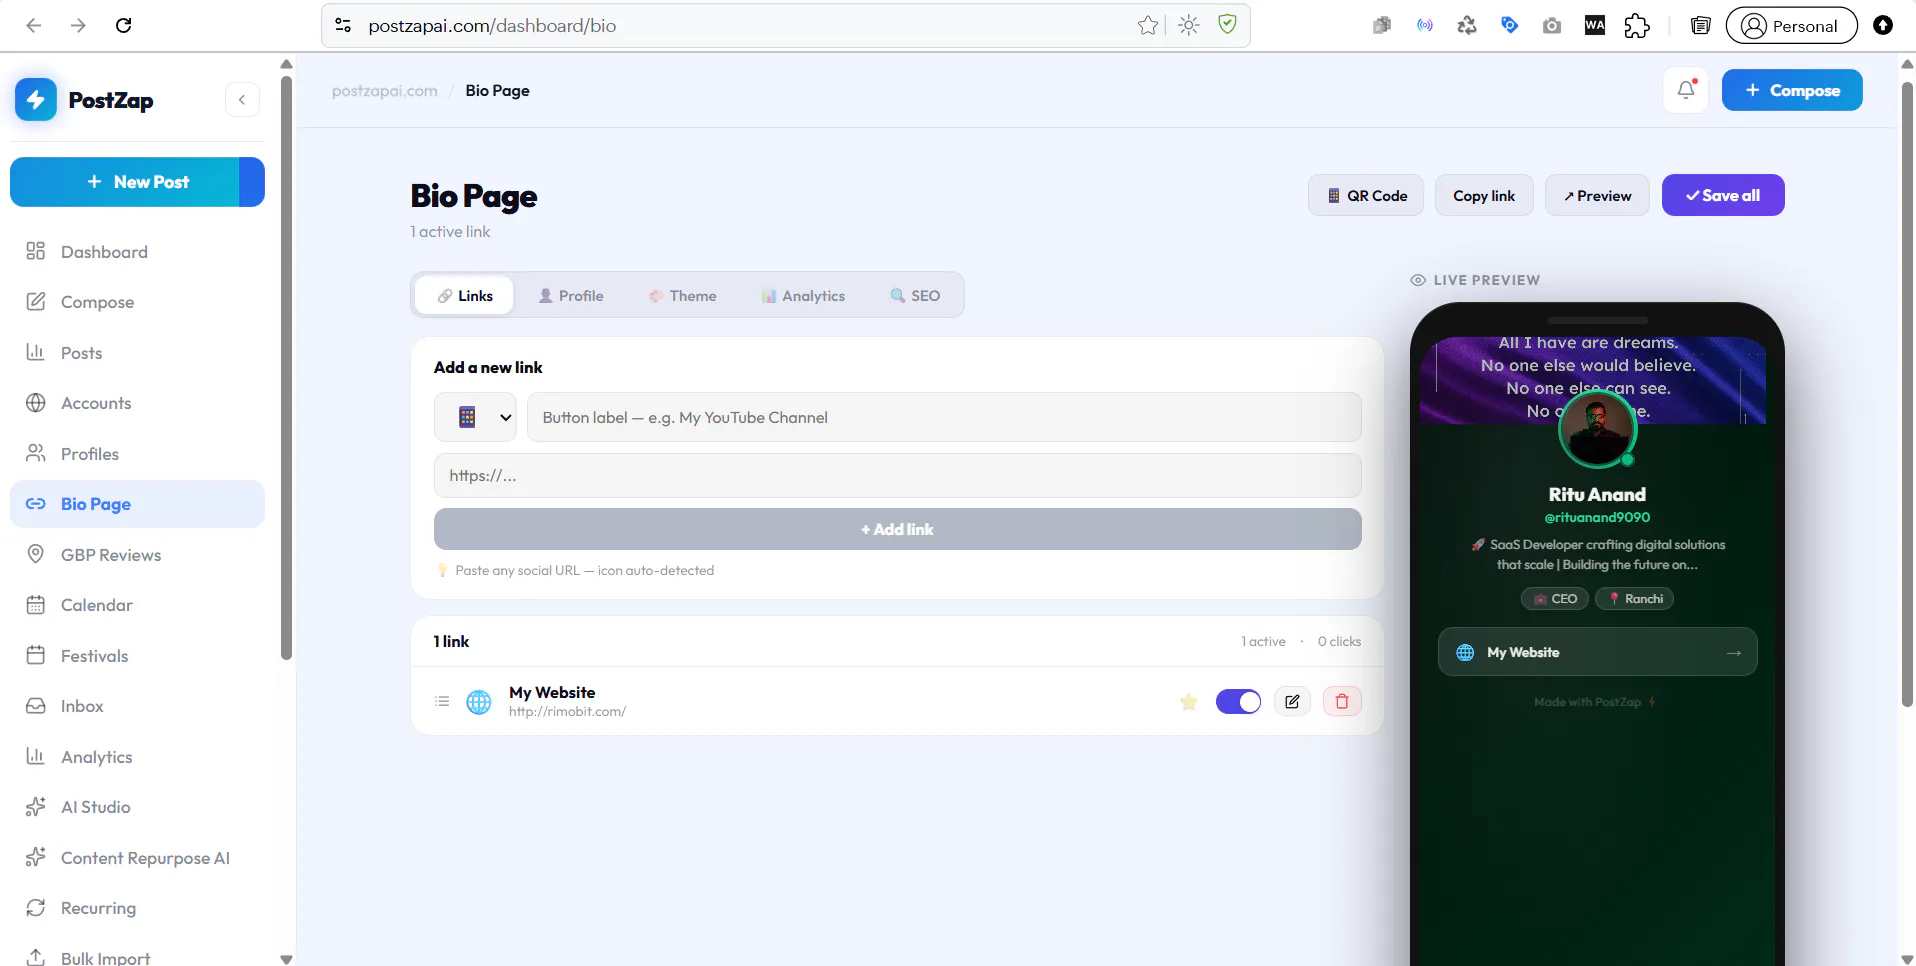Screen dimensions: 1916x966
Task: Open the Calendar sidebar item
Action: pyautogui.click(x=137, y=605)
